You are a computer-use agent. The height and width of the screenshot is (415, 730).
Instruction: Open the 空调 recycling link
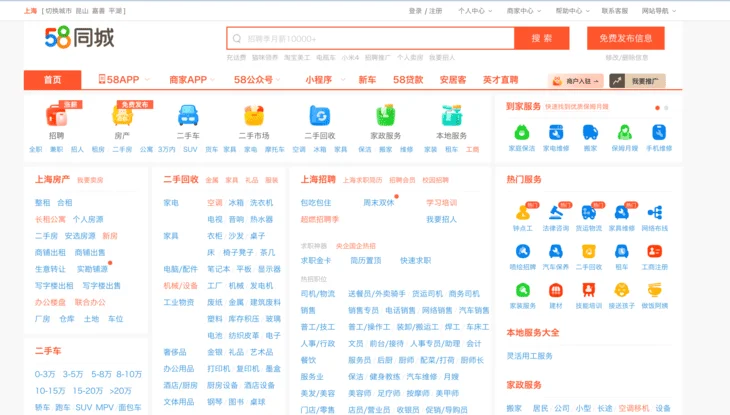pos(215,203)
